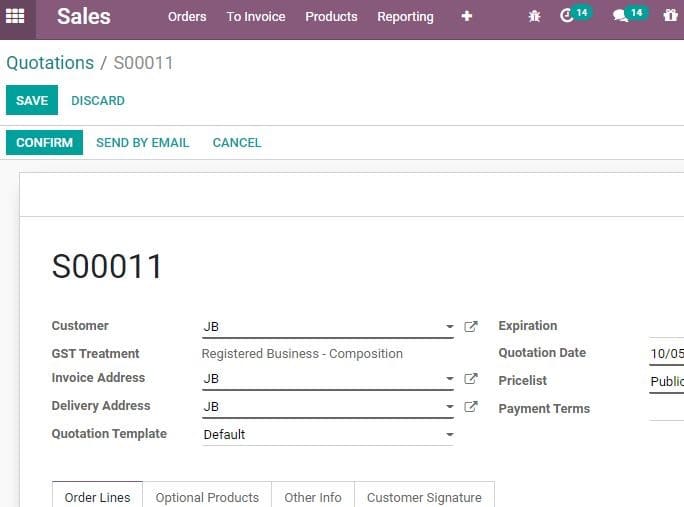The width and height of the screenshot is (684, 507).
Task: Open the debug bug icon menu
Action: tap(534, 16)
